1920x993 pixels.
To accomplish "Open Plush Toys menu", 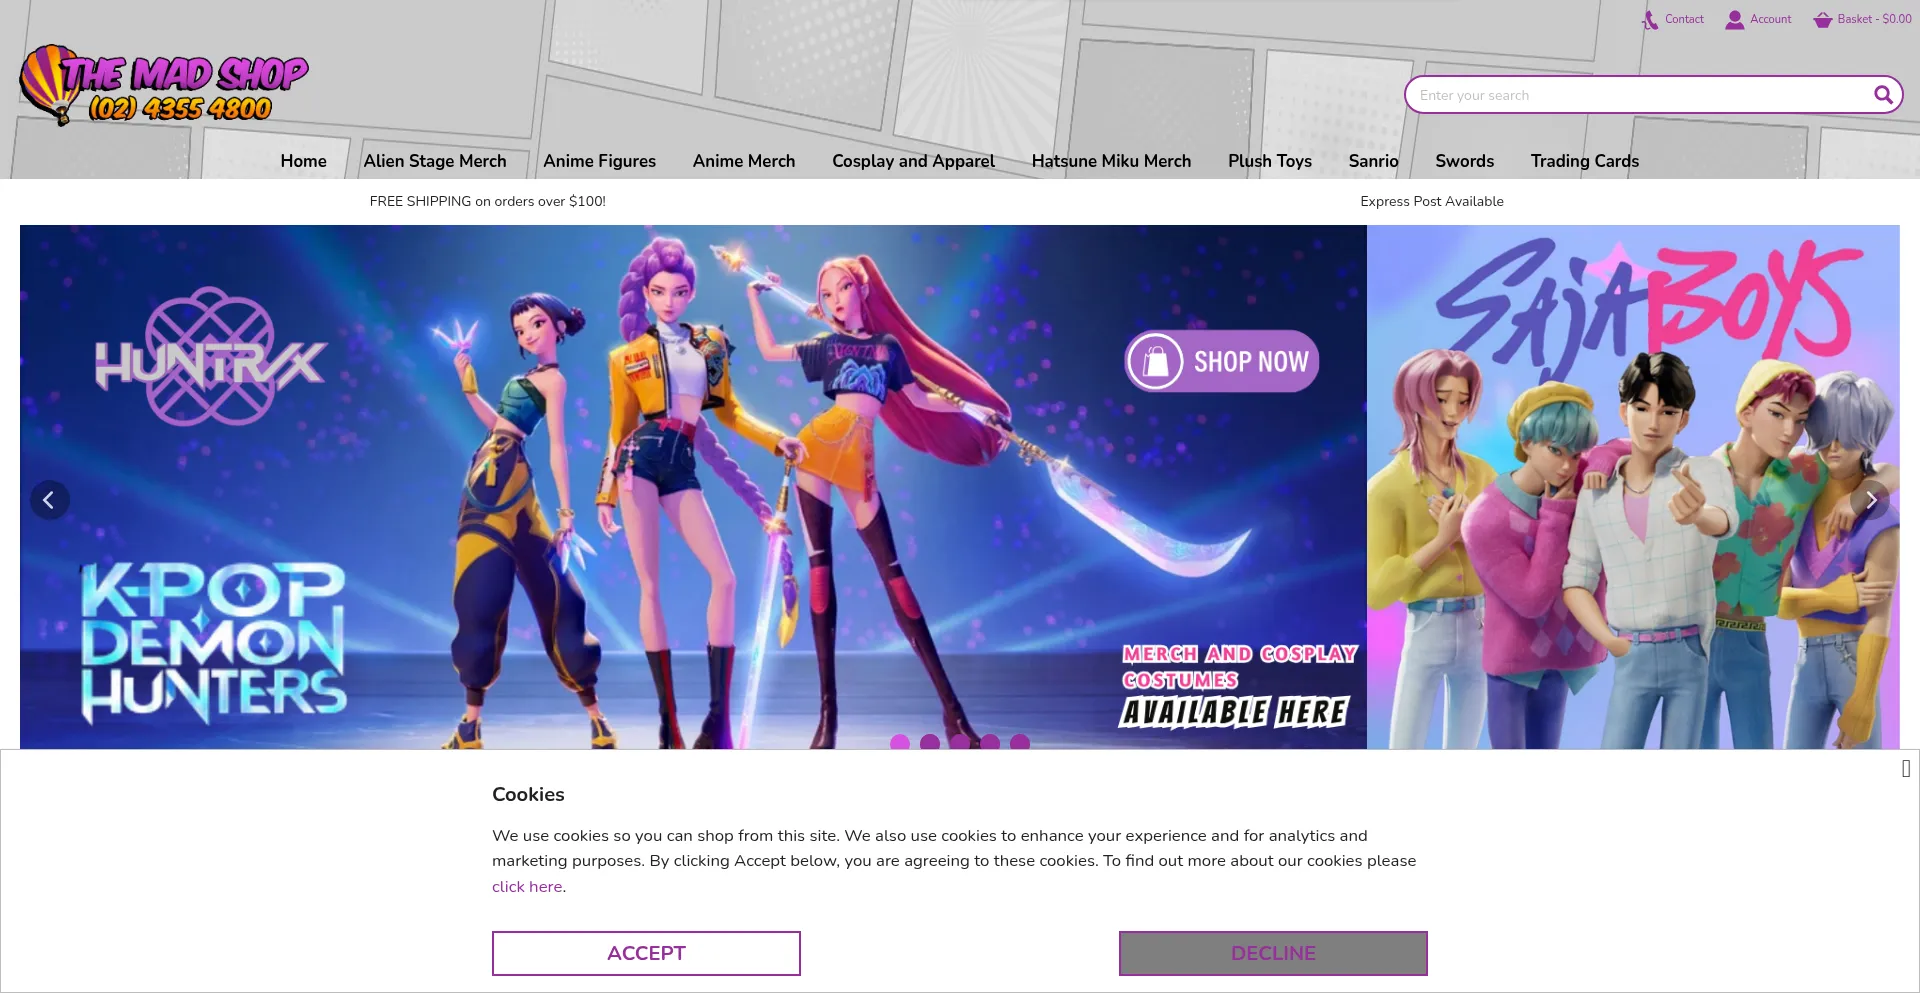I will coord(1270,161).
